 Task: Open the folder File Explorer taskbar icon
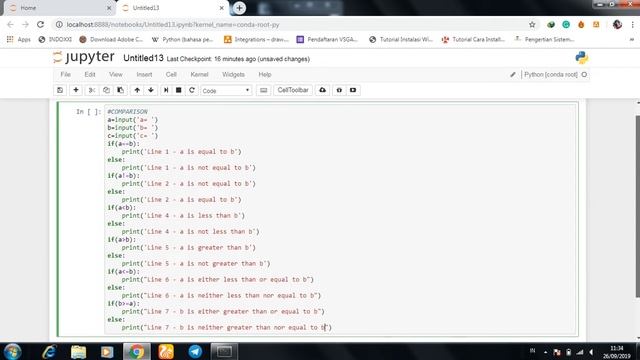pyautogui.click(x=78, y=352)
